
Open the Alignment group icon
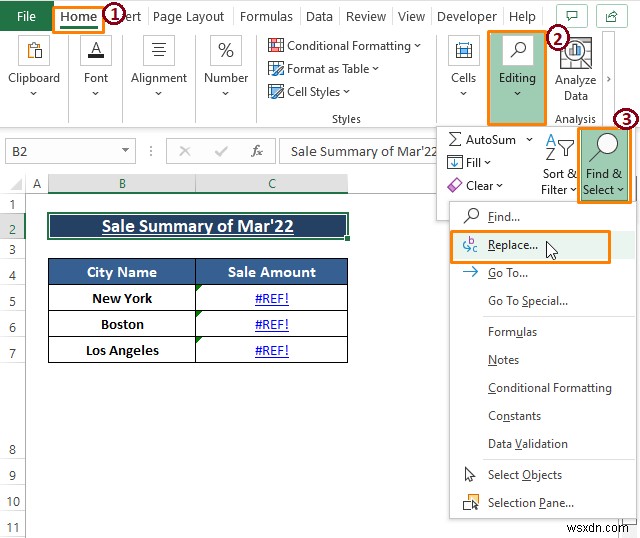click(159, 51)
